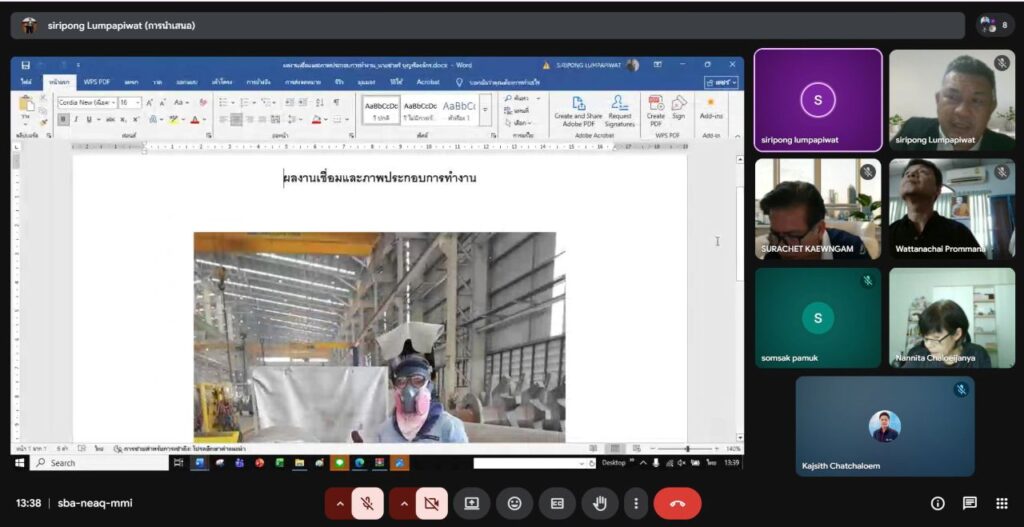The height and width of the screenshot is (527, 1024).
Task: Open the chat with everyone panel
Action: click(969, 503)
